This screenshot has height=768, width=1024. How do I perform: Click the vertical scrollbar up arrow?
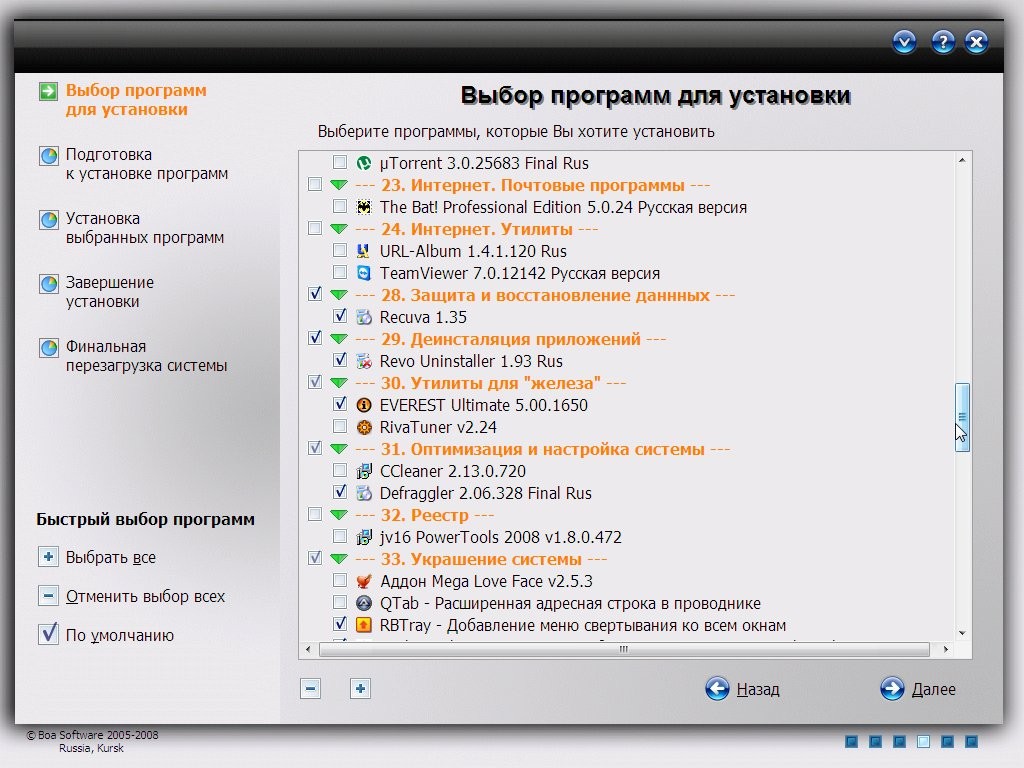(x=962, y=160)
